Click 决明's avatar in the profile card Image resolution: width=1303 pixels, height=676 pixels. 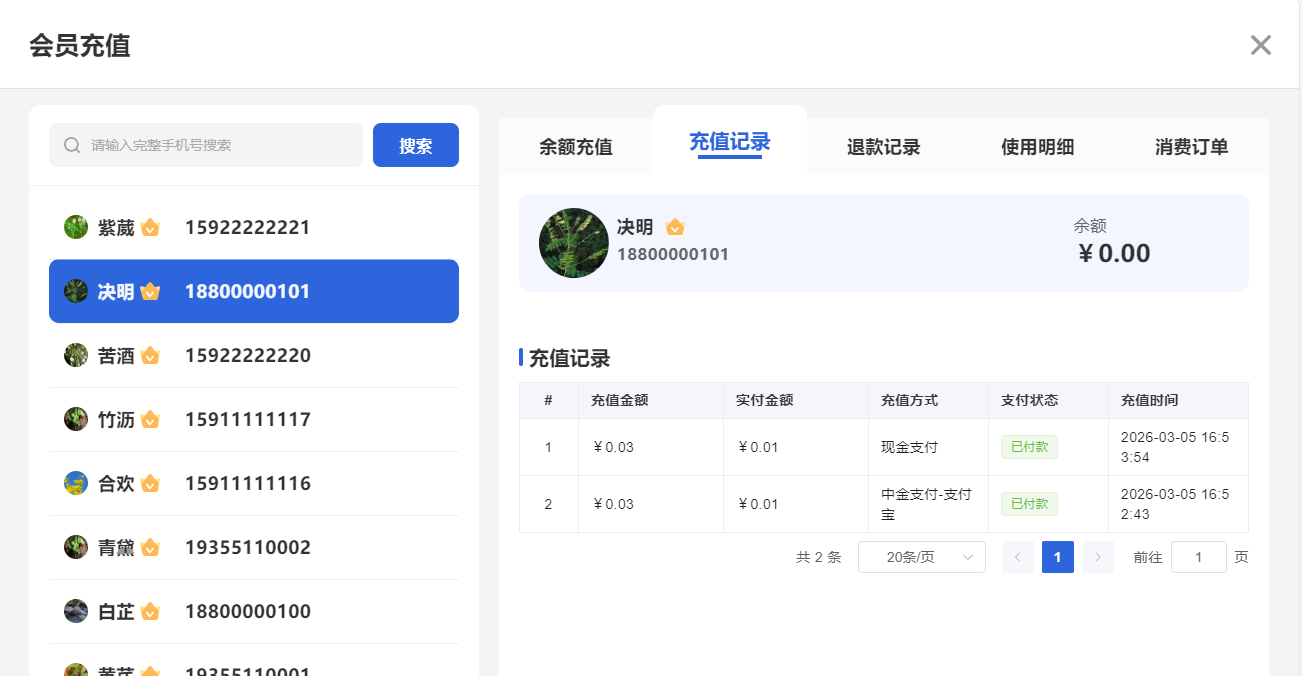tap(573, 242)
